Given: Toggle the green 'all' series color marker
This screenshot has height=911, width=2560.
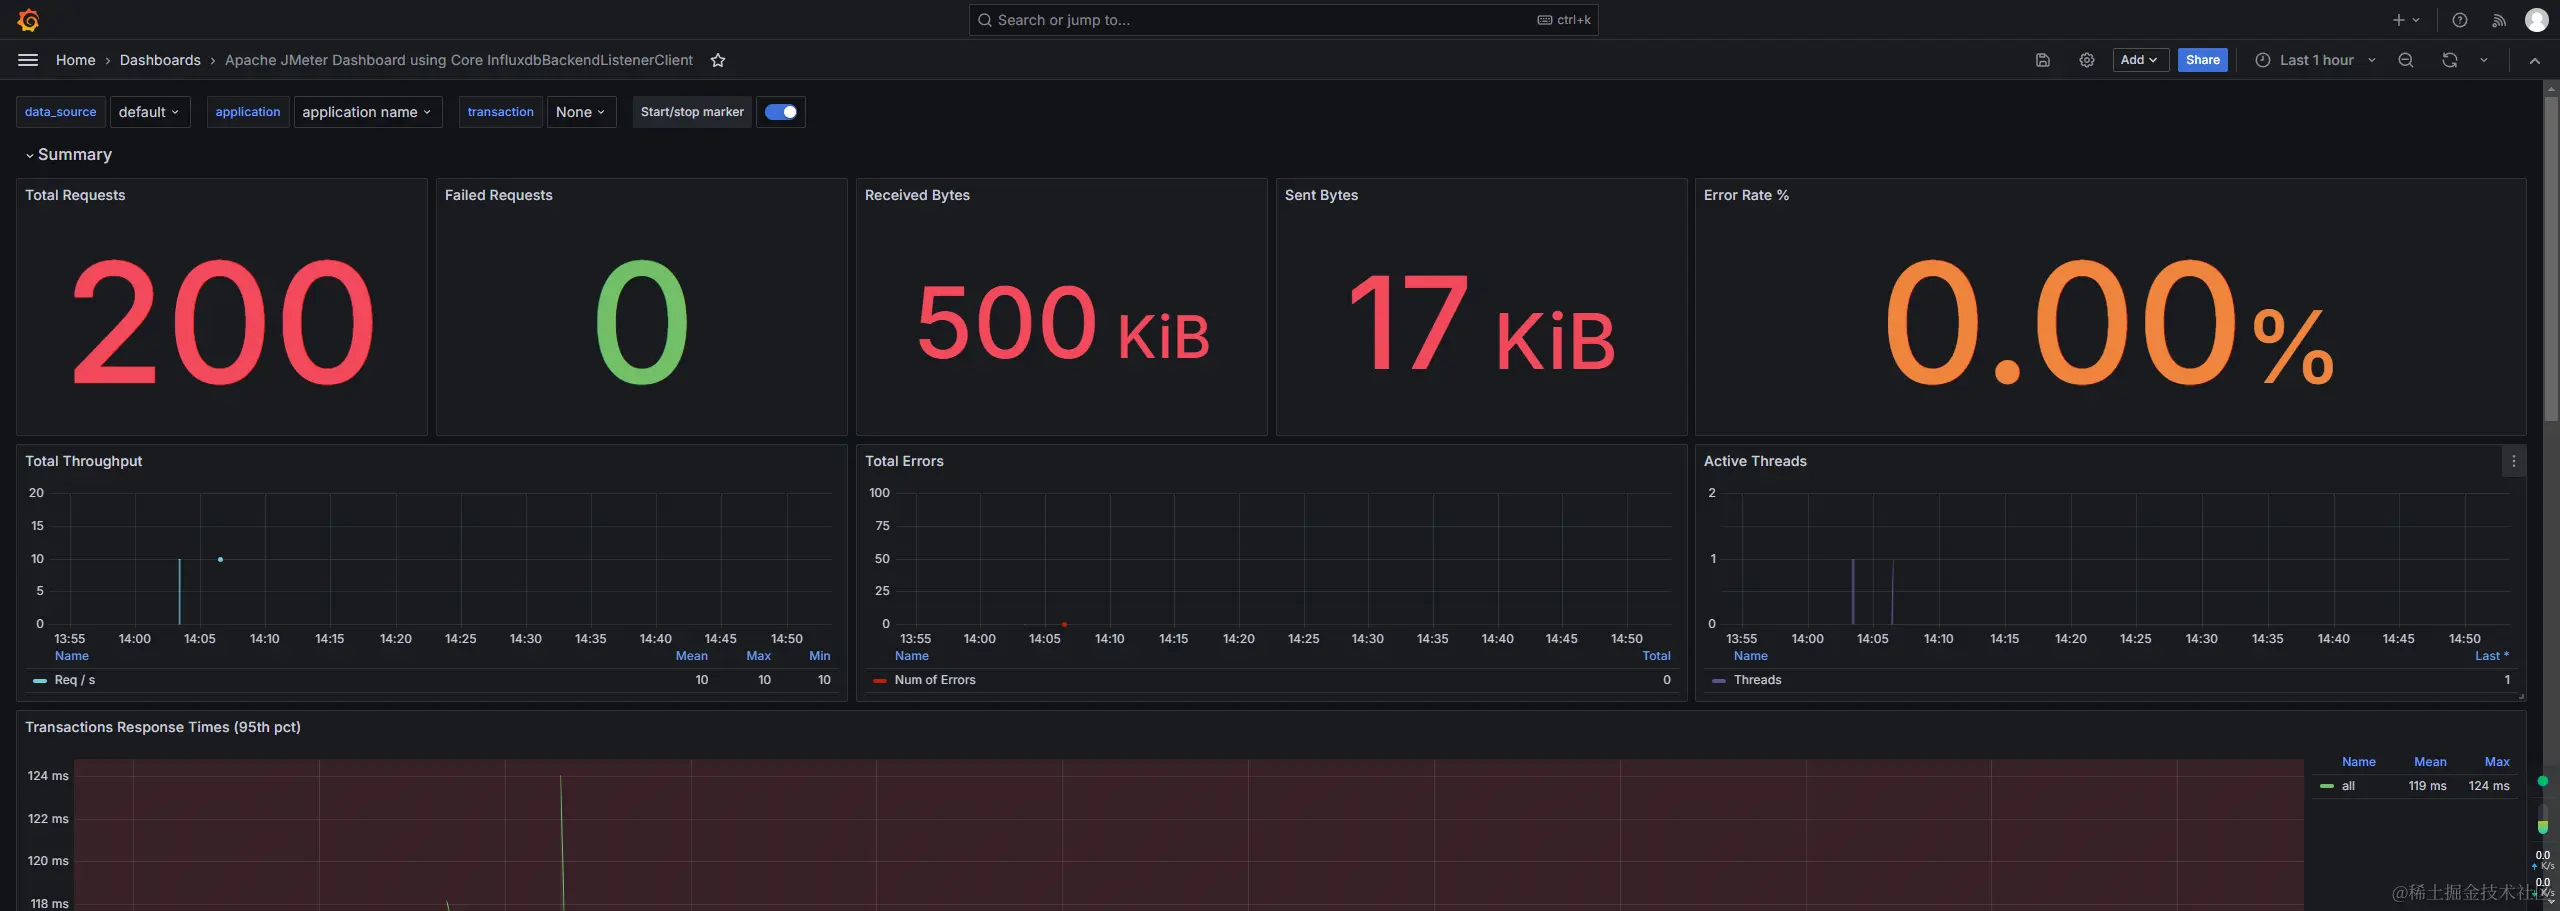Looking at the screenshot, I should coord(2327,786).
